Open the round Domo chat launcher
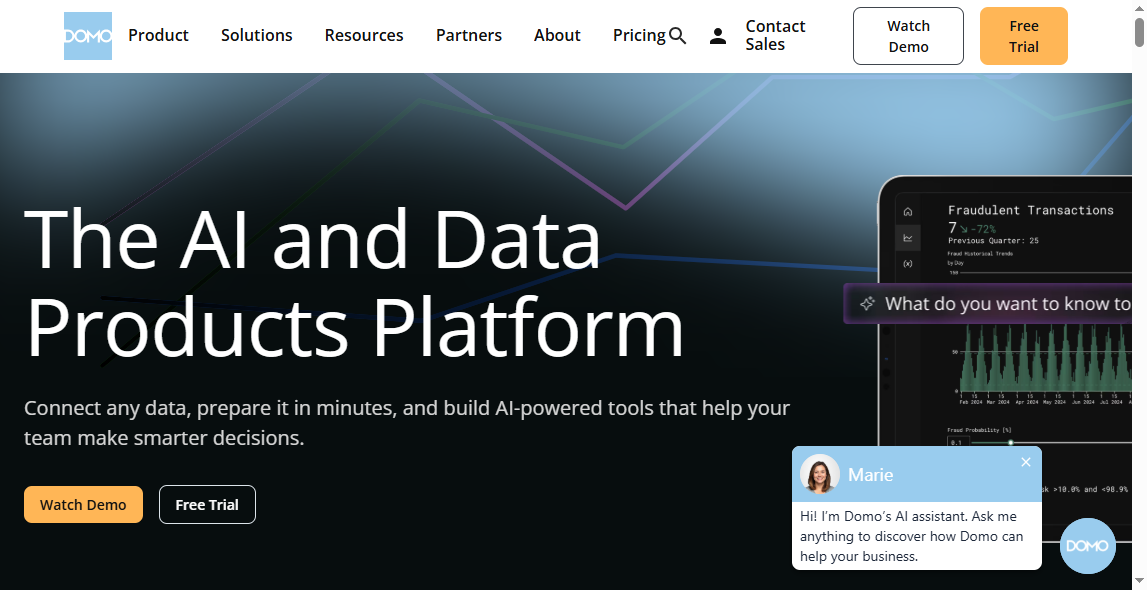The width and height of the screenshot is (1147, 590). pyautogui.click(x=1087, y=545)
